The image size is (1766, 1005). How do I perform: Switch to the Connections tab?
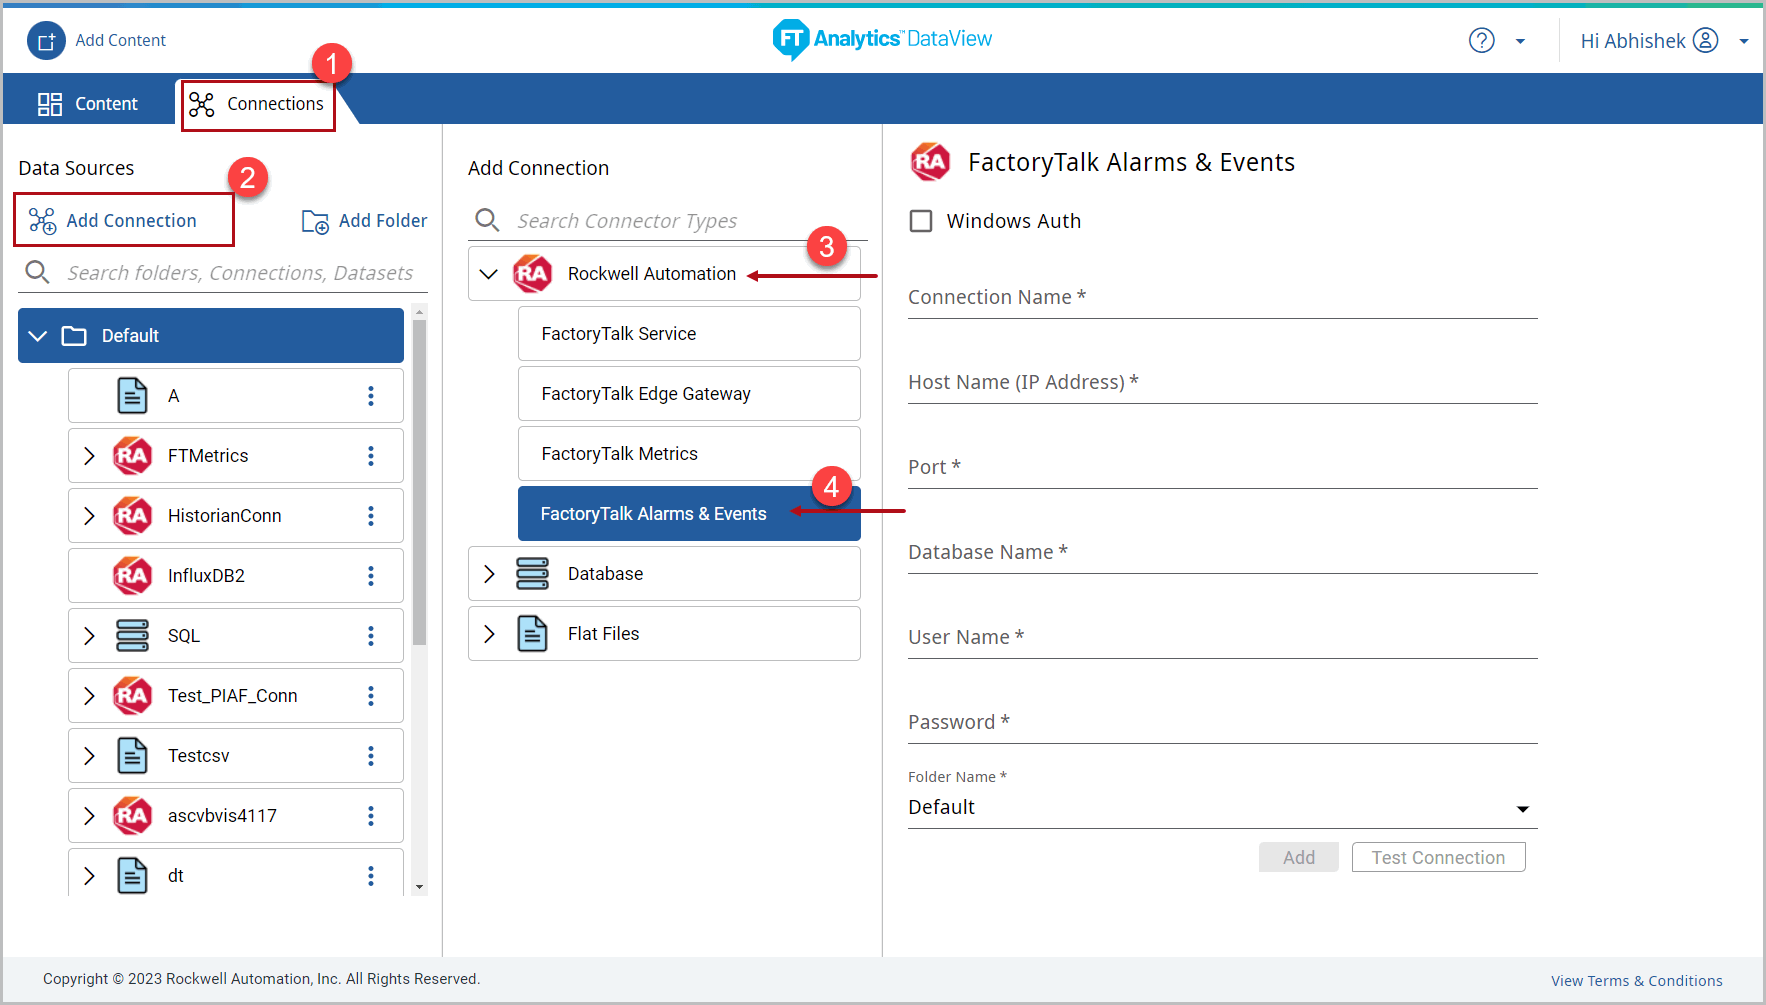coord(258,104)
